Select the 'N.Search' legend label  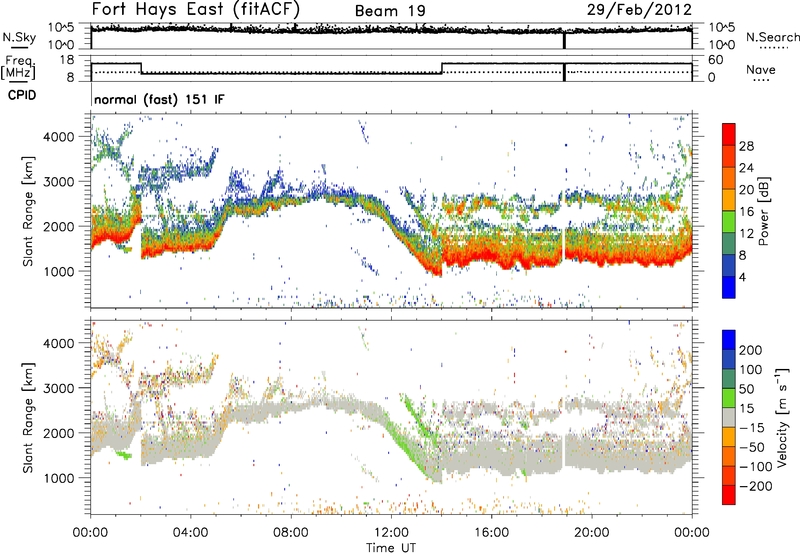(x=772, y=37)
